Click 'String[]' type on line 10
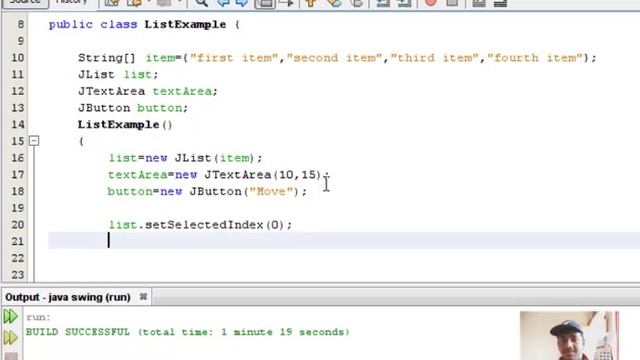The width and height of the screenshot is (640, 360). [x=107, y=58]
